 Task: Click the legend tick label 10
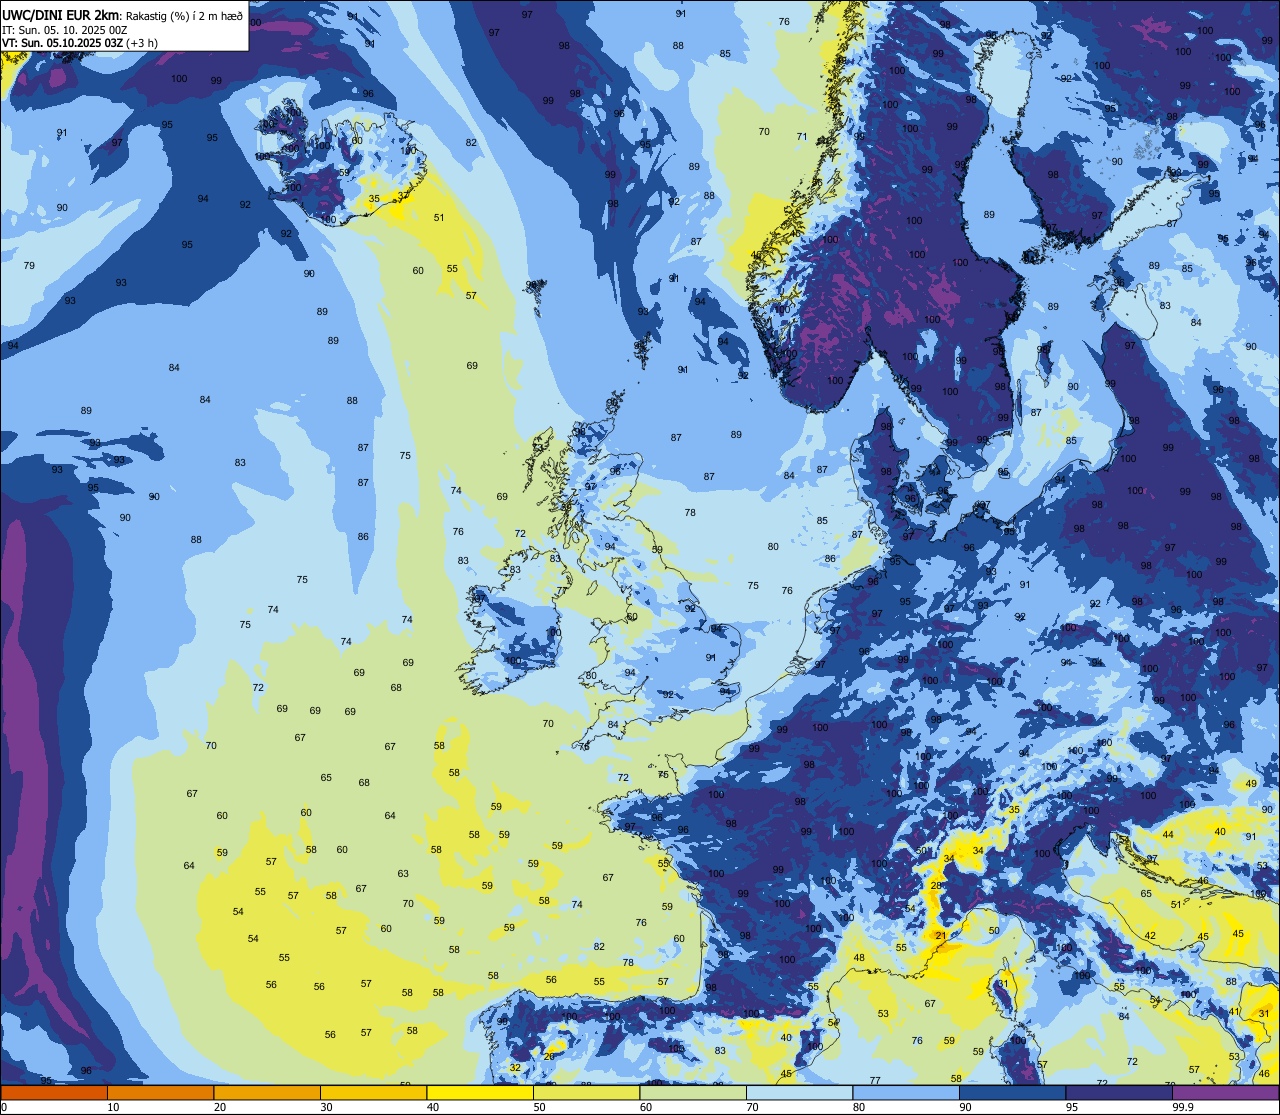113,1107
